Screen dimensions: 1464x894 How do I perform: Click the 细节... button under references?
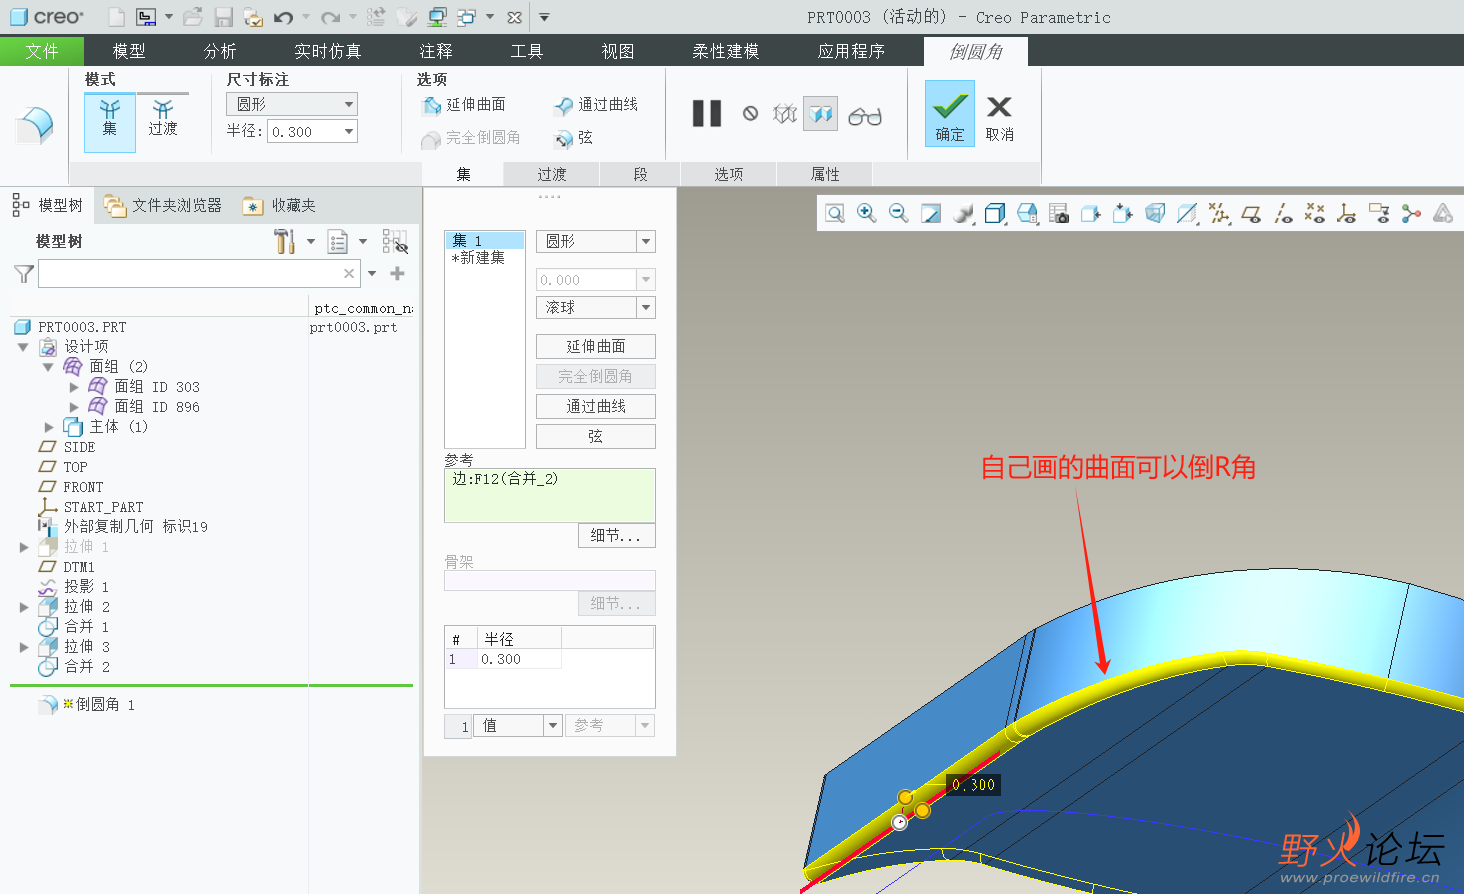pyautogui.click(x=617, y=535)
